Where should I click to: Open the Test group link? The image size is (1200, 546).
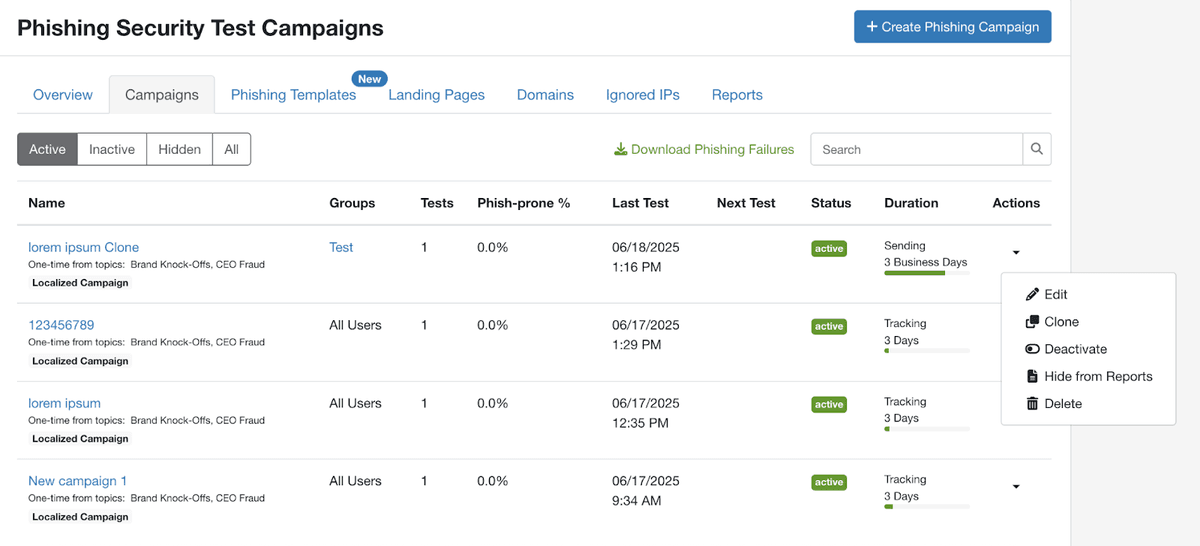[341, 247]
